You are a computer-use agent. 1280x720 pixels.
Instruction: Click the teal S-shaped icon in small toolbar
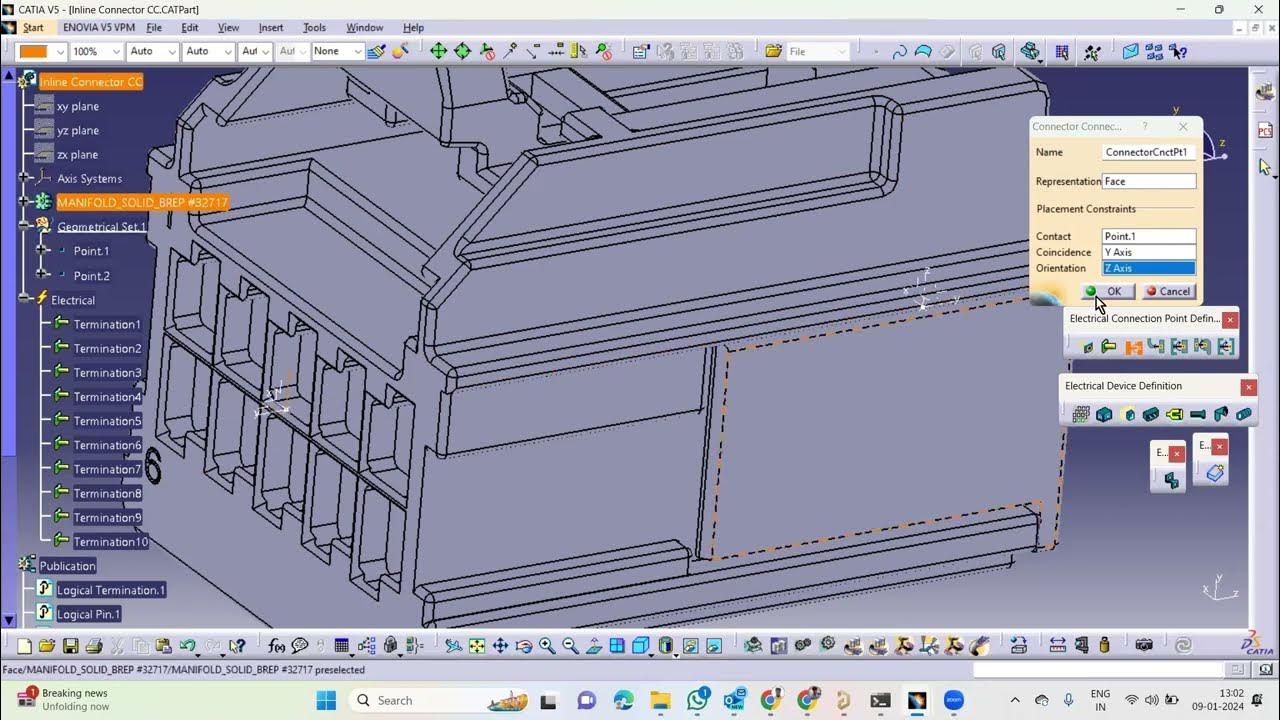[1172, 480]
